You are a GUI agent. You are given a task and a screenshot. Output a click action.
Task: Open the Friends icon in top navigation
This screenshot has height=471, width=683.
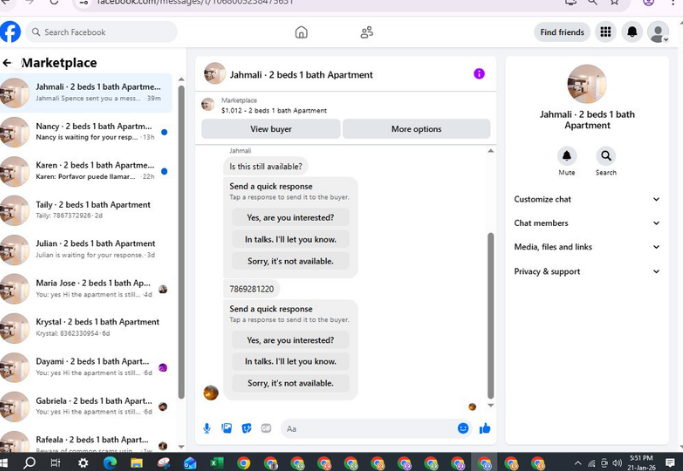click(366, 32)
